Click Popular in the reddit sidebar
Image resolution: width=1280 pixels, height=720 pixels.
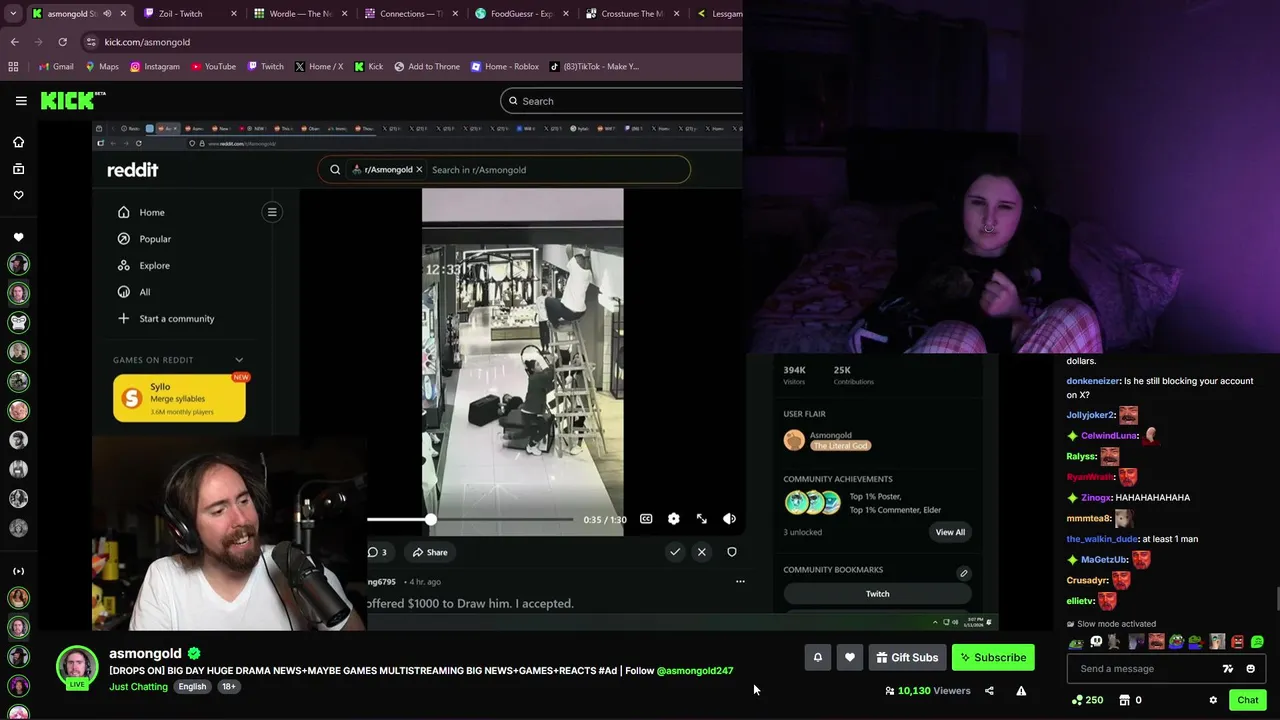click(x=144, y=239)
